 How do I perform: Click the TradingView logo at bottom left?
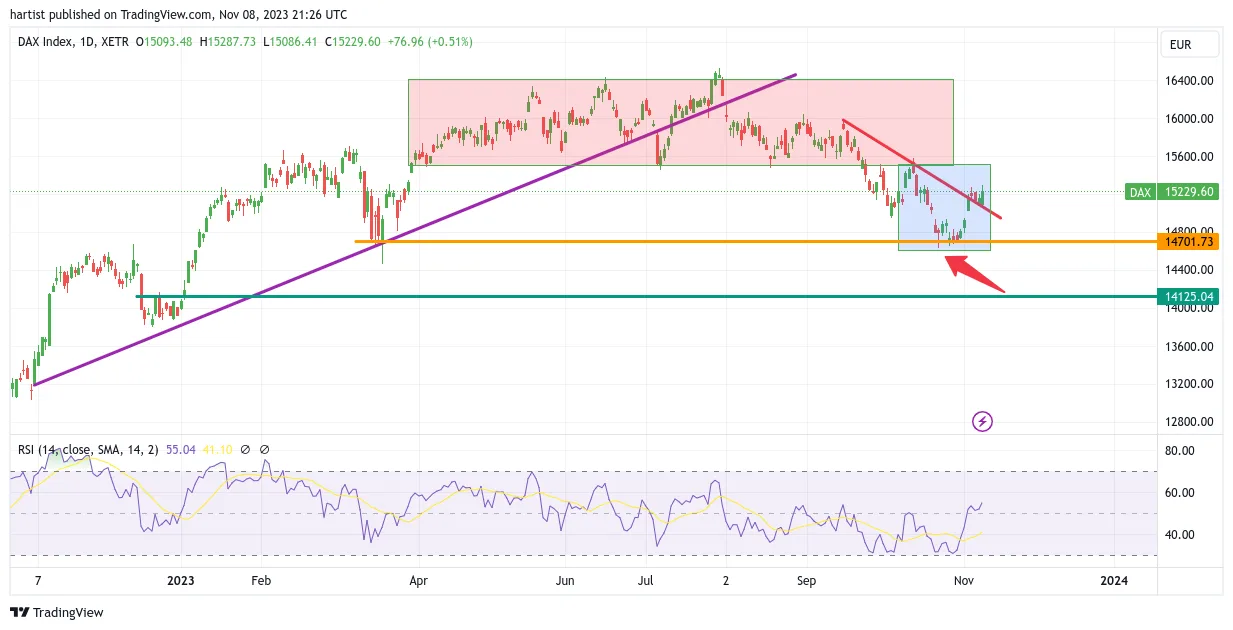point(57,612)
